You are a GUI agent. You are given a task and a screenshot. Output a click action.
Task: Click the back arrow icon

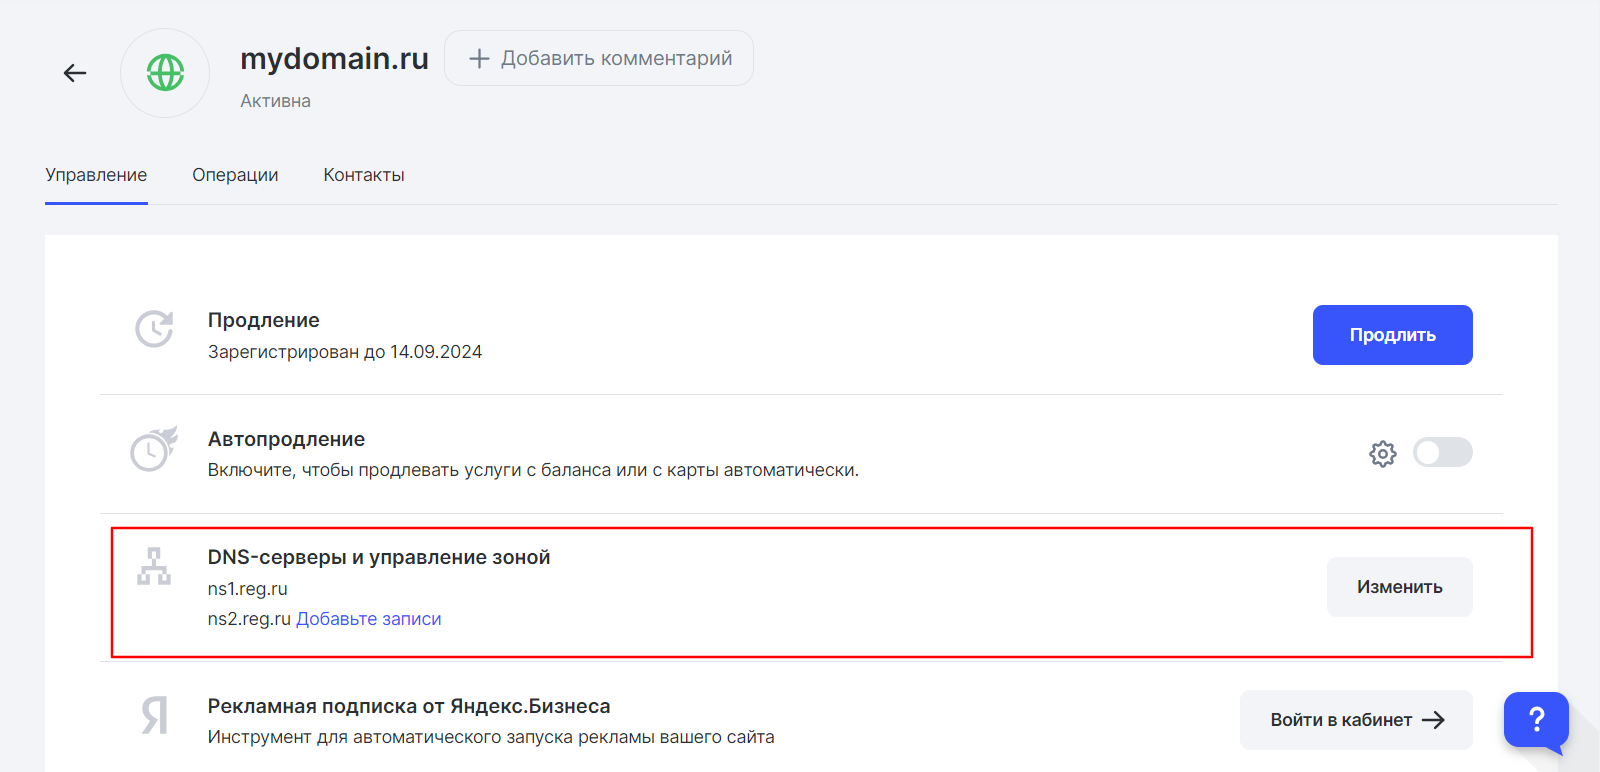(75, 73)
